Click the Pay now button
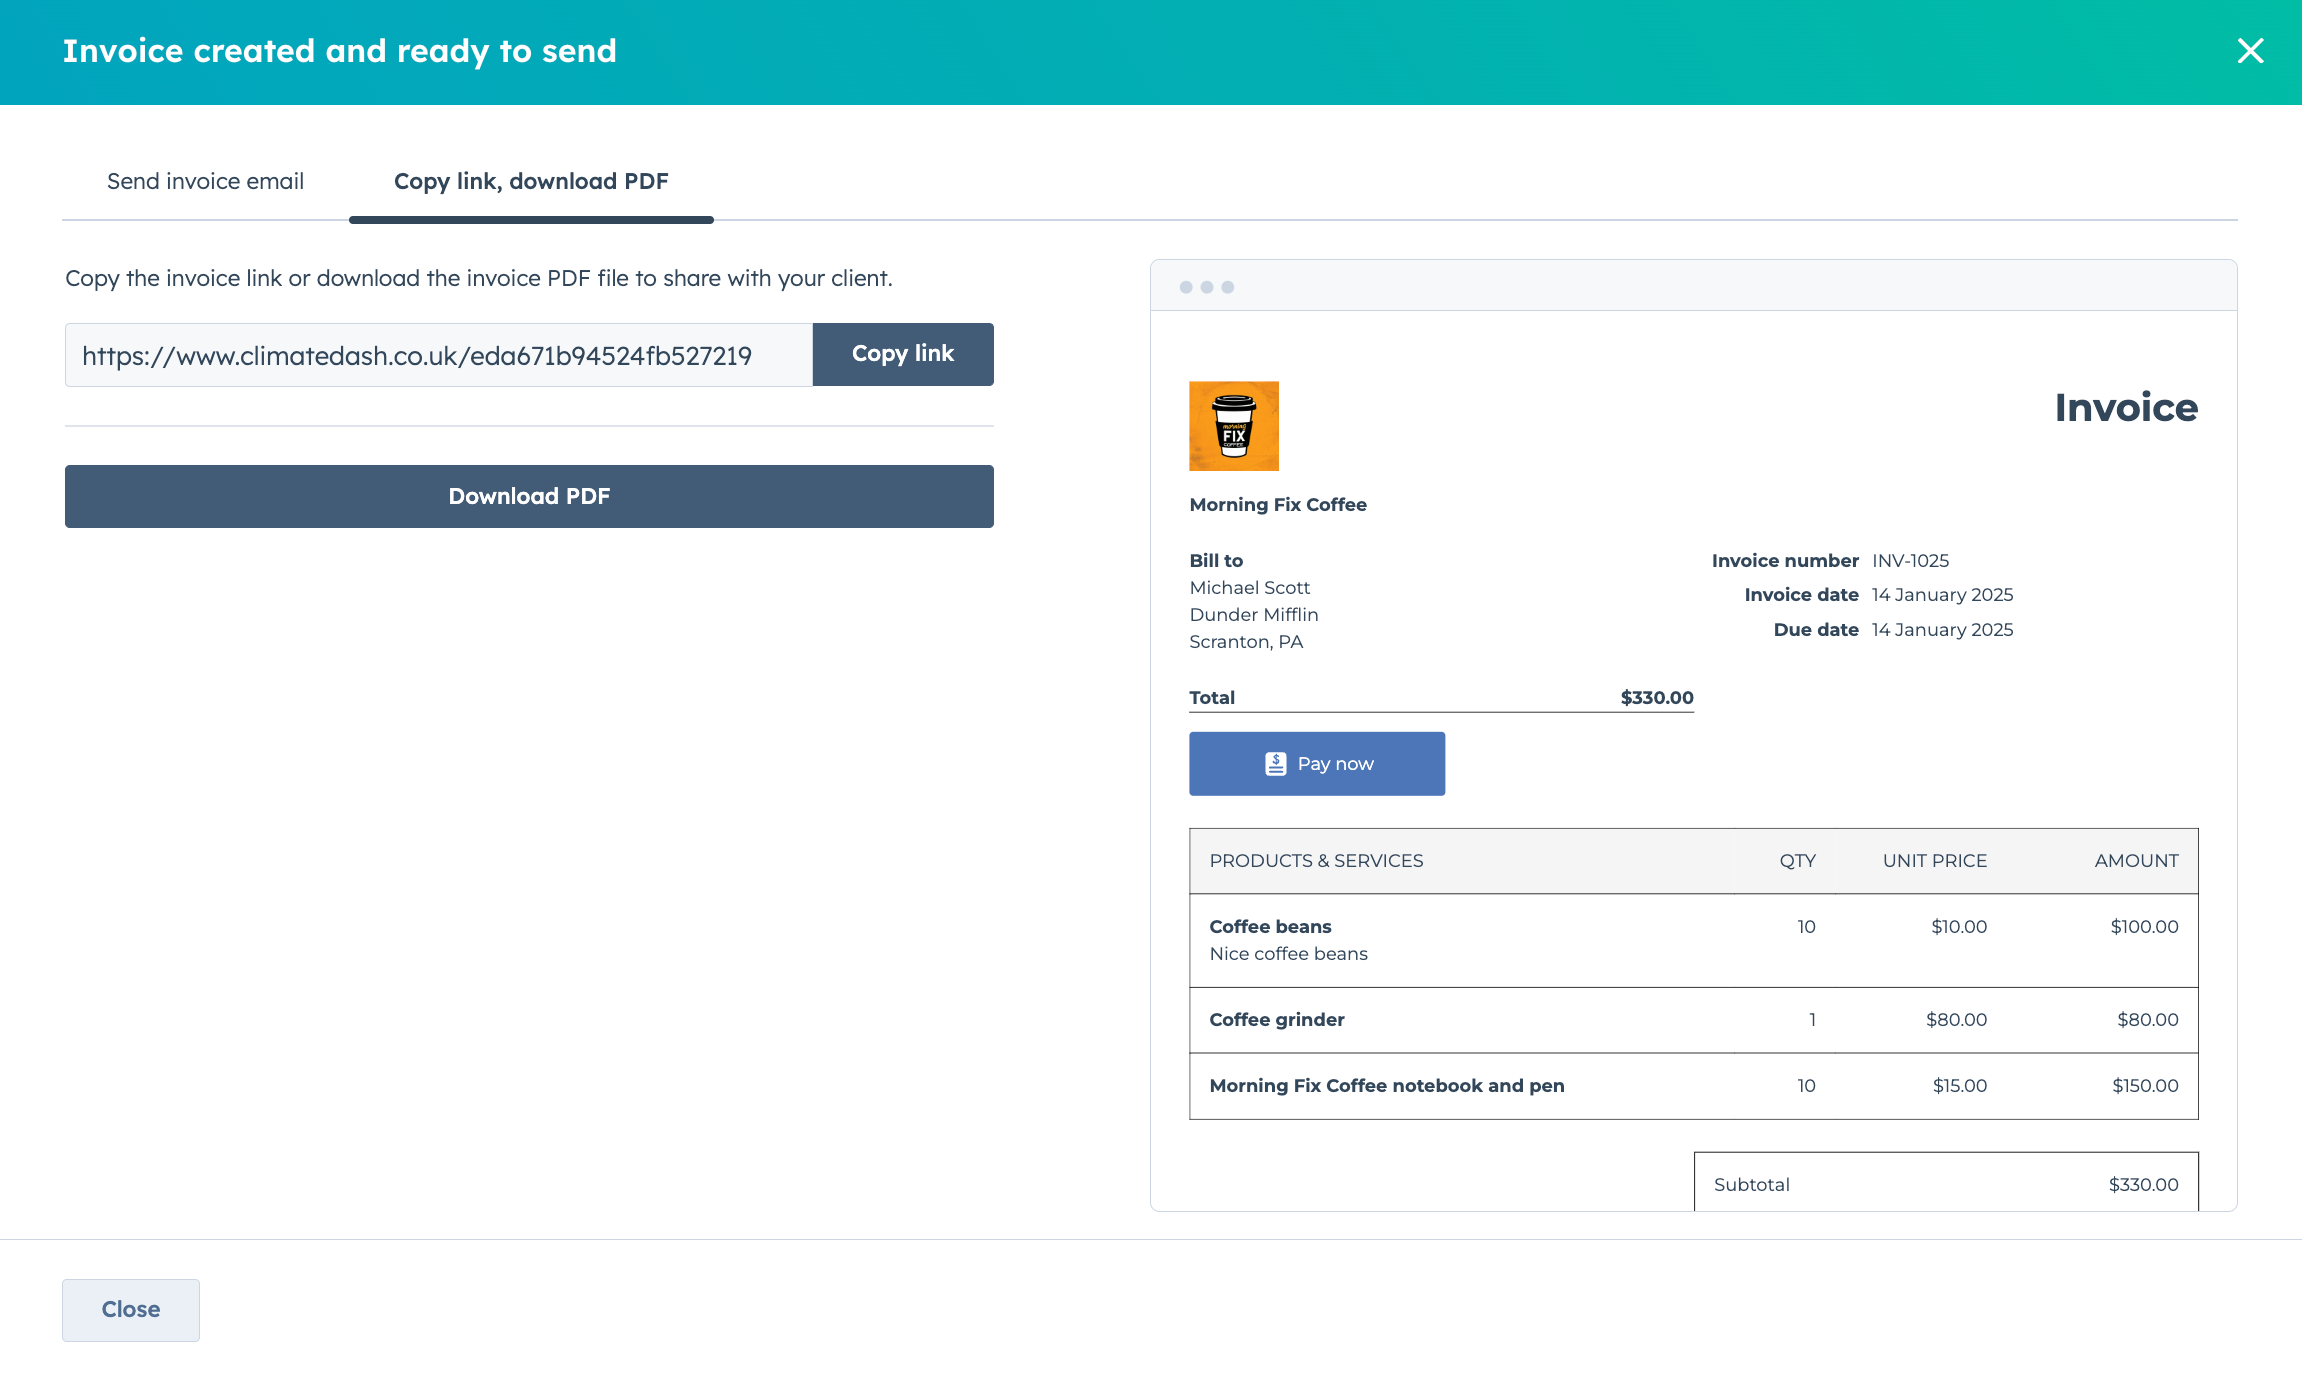The image size is (2302, 1376). [1316, 763]
